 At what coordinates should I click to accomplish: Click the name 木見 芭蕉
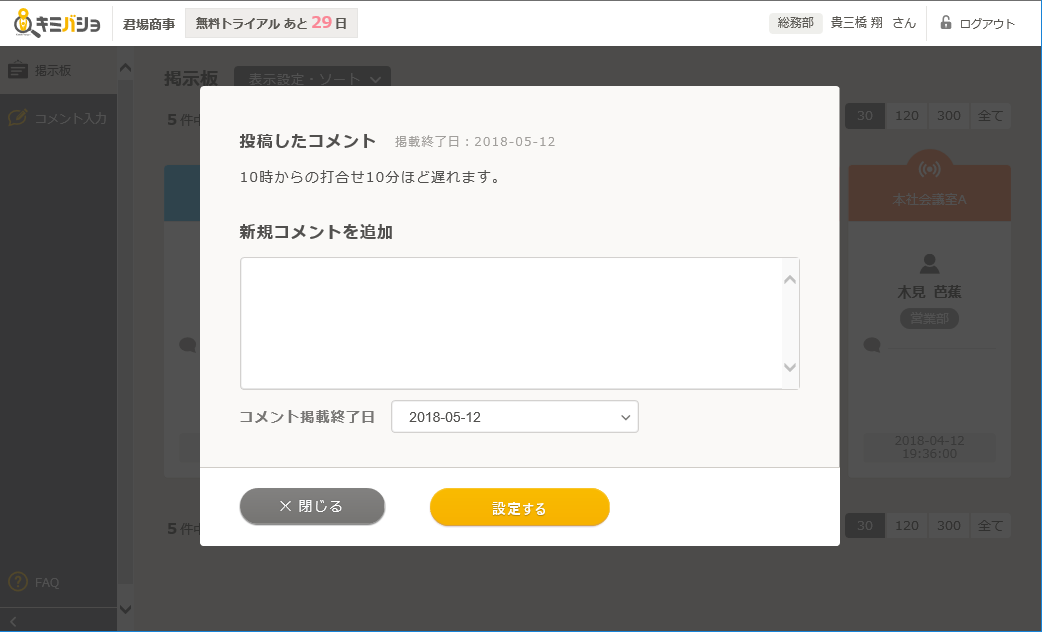pyautogui.click(x=929, y=292)
